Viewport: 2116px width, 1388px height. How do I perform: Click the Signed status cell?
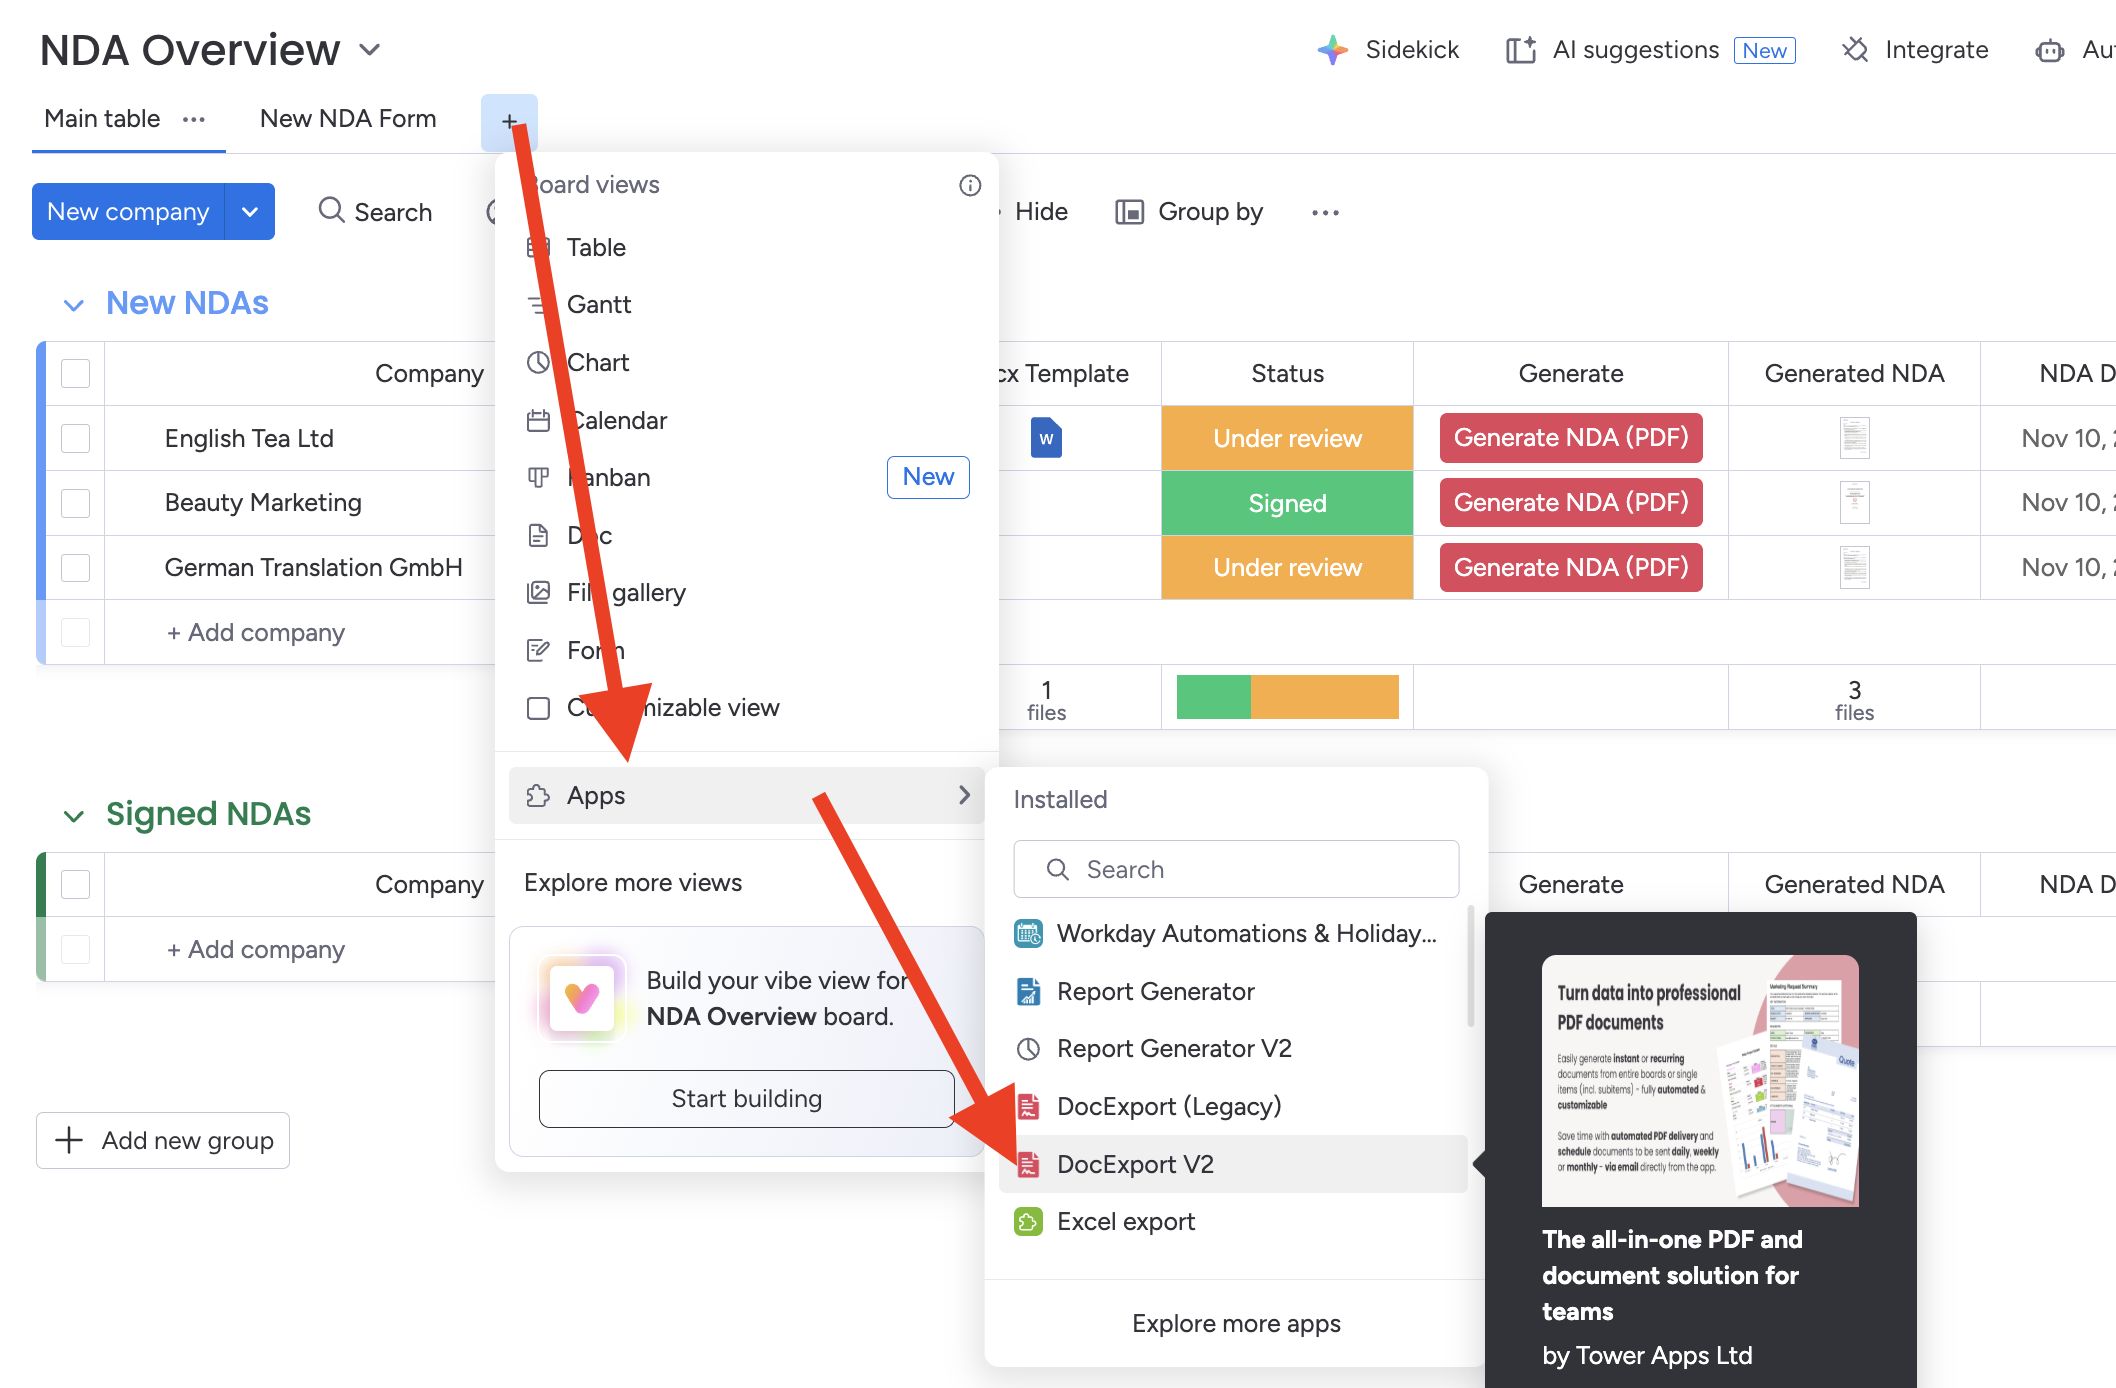(x=1287, y=503)
